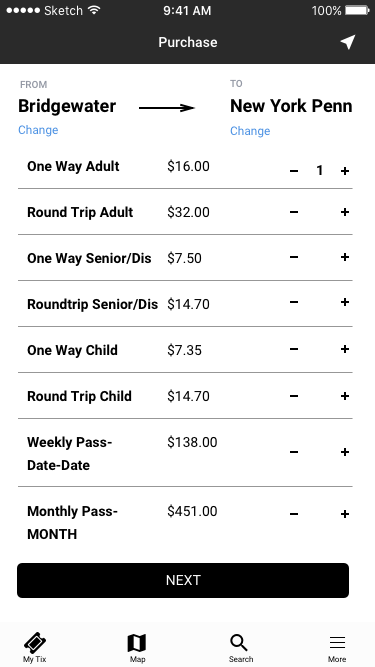The image size is (375, 667).
Task: Increase One Way Adult ticket quantity
Action: [345, 171]
